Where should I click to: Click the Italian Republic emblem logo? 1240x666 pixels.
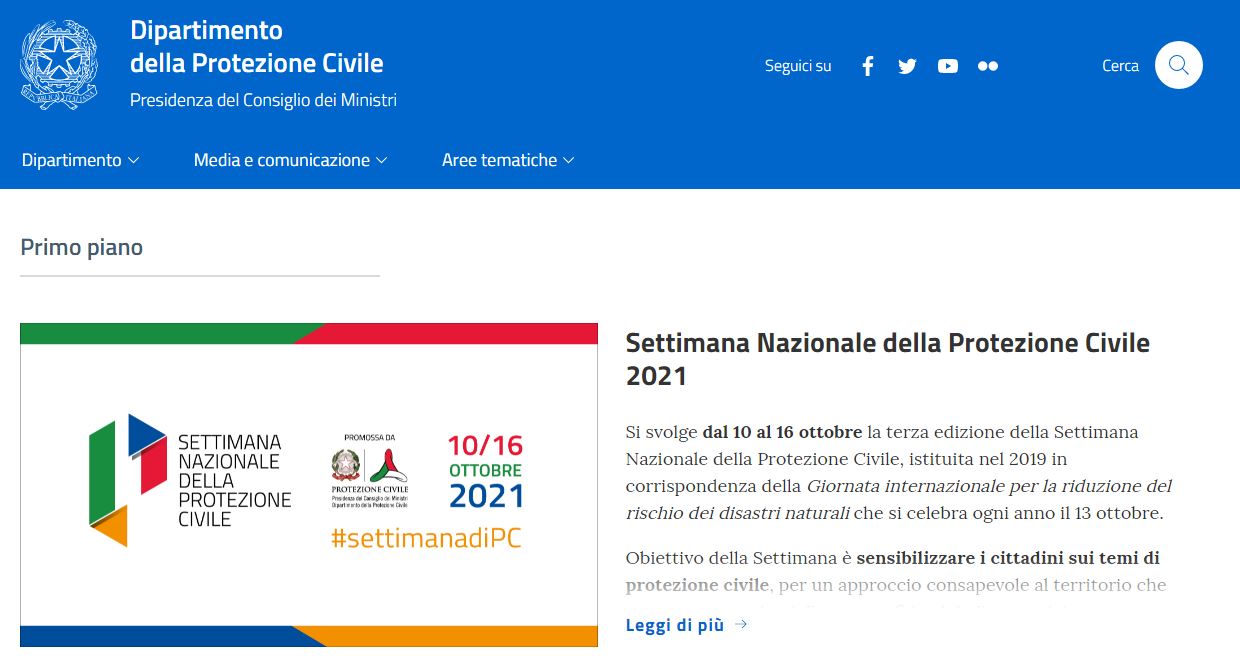[59, 65]
